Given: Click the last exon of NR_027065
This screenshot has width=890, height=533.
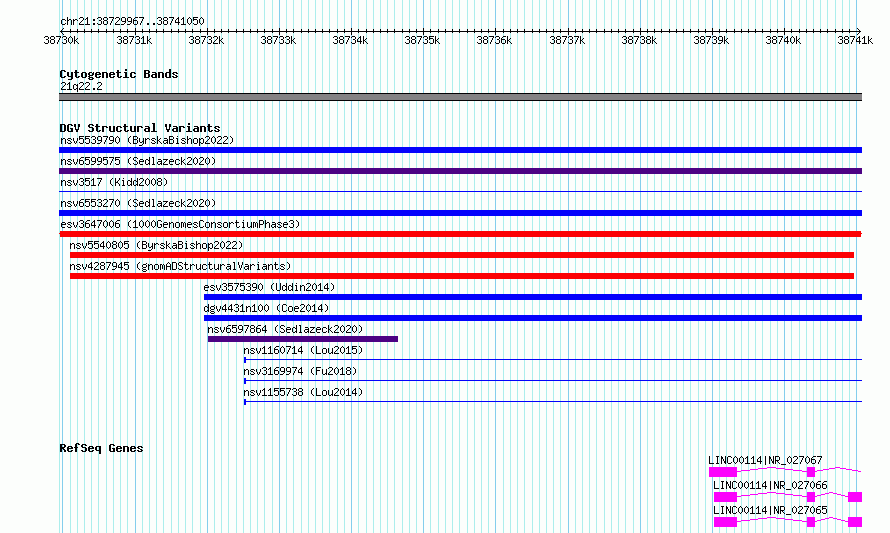Looking at the screenshot, I should coord(855,522).
